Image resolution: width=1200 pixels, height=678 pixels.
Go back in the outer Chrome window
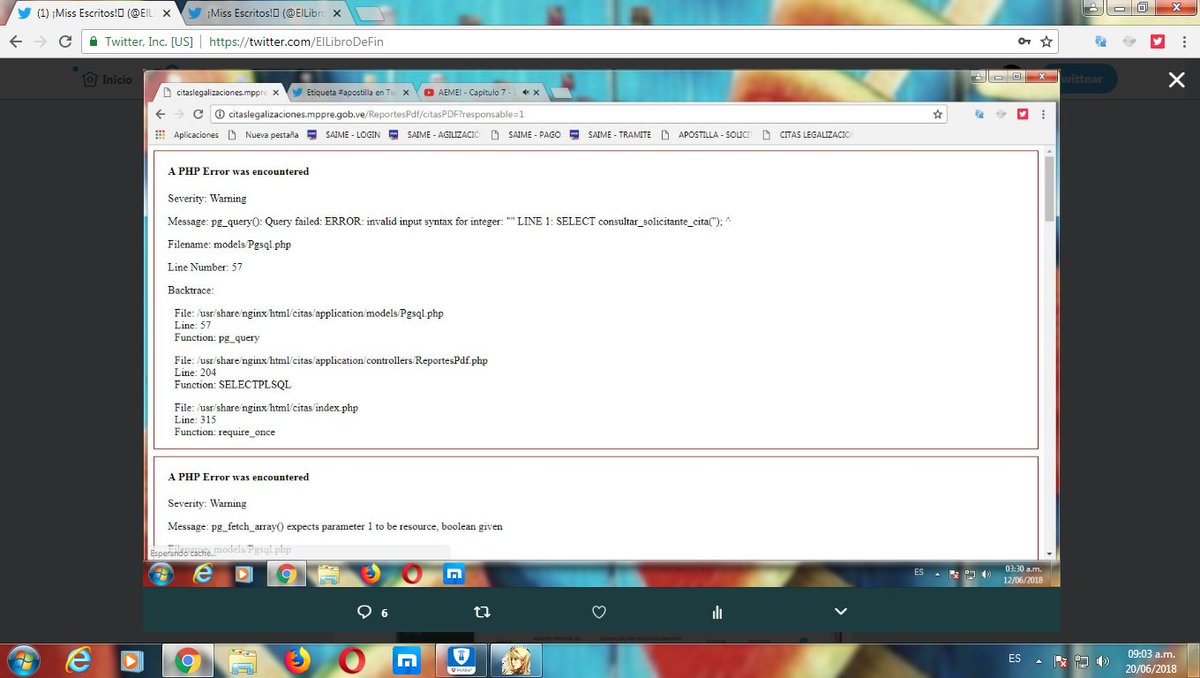click(x=15, y=42)
